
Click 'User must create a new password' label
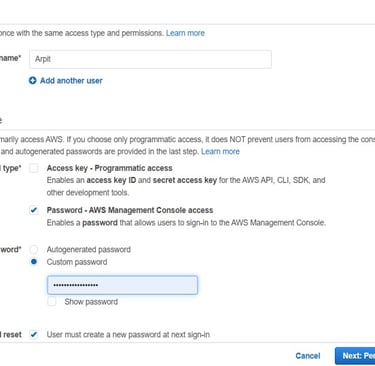pyautogui.click(x=128, y=334)
